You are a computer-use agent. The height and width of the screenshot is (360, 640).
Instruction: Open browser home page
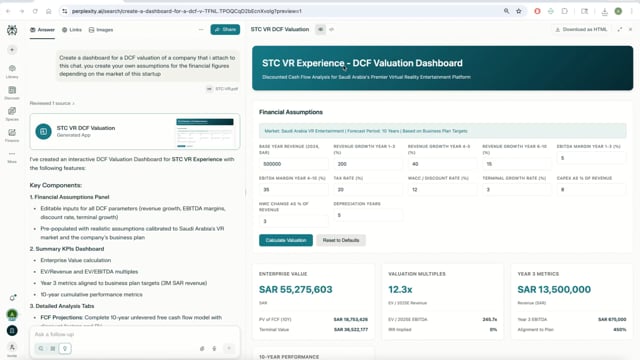(48, 11)
